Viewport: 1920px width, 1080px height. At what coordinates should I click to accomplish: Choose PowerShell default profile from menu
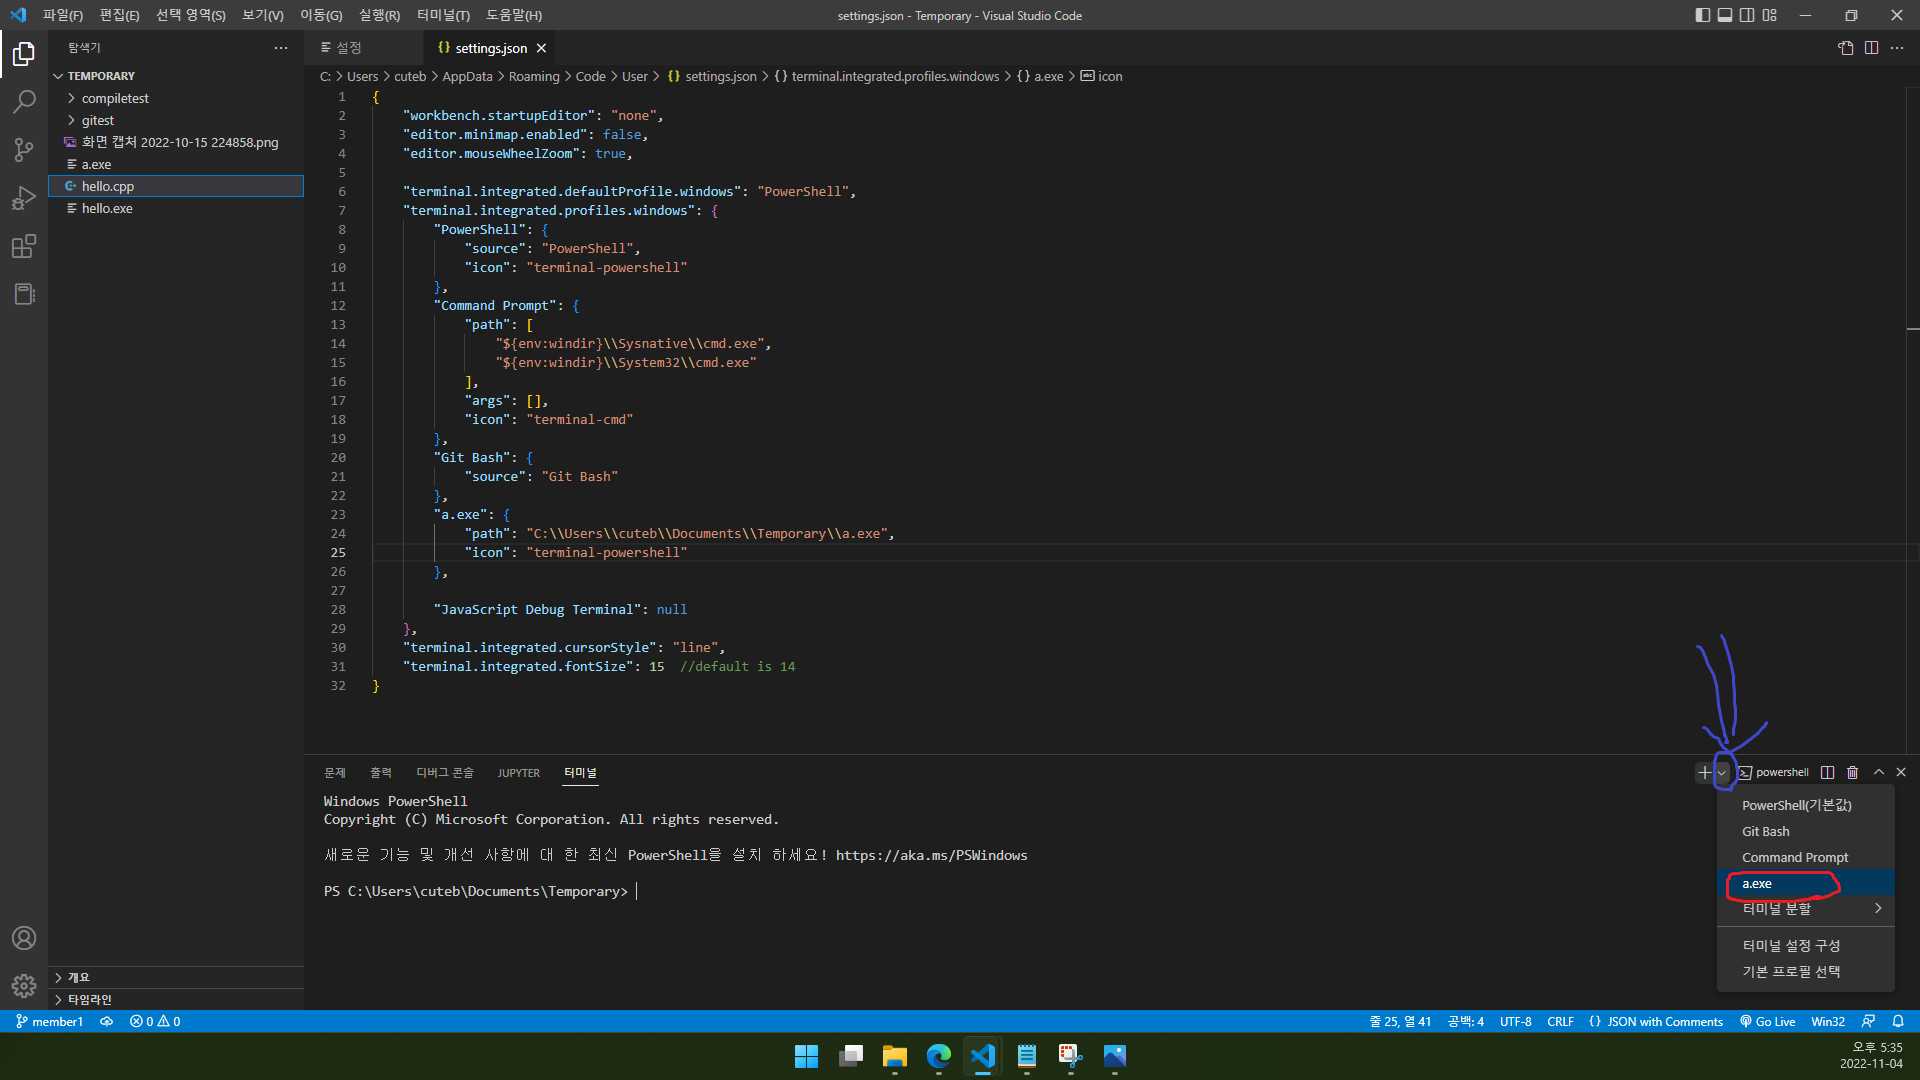coord(1806,805)
